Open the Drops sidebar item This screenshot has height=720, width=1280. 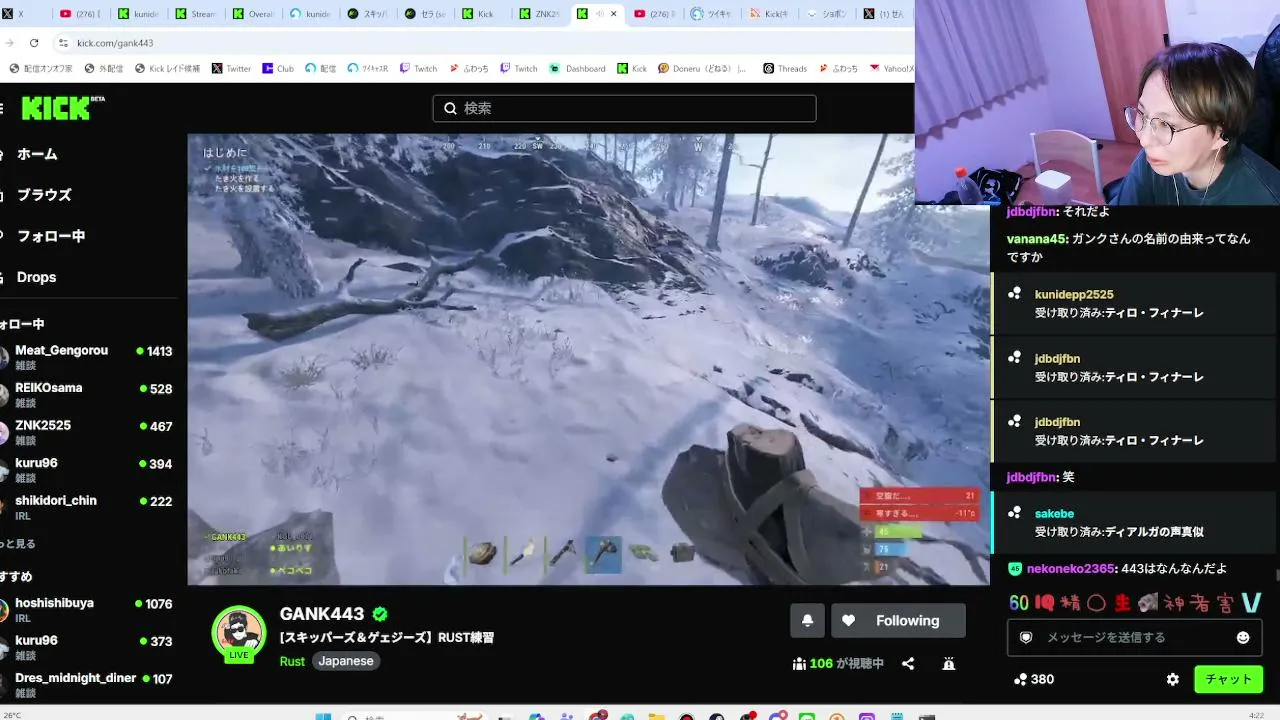coord(36,277)
